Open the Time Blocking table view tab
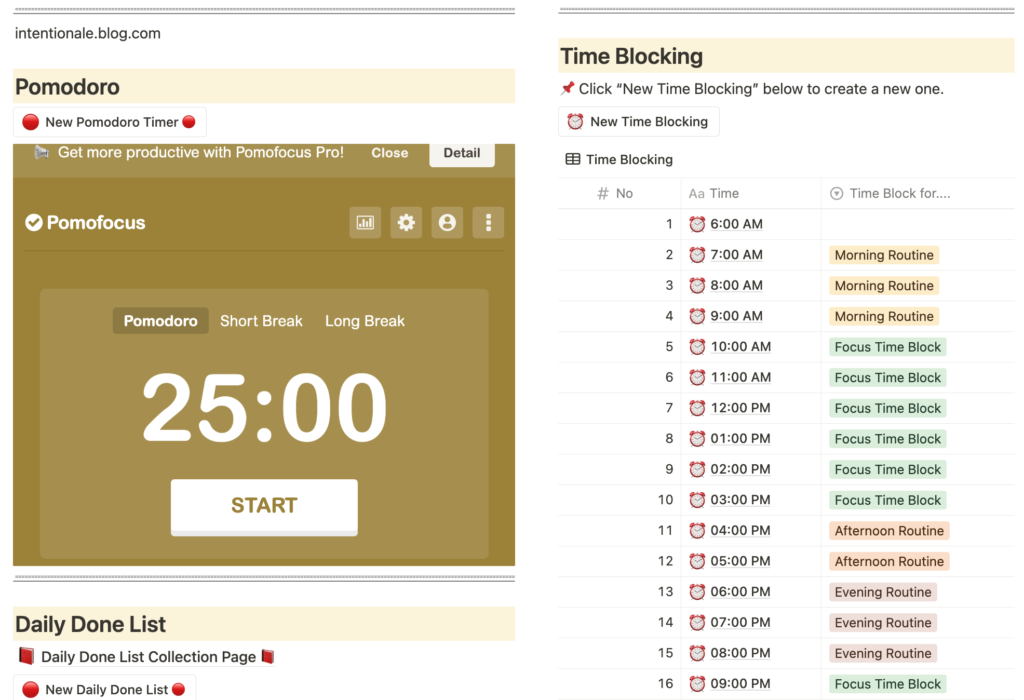 pos(619,159)
